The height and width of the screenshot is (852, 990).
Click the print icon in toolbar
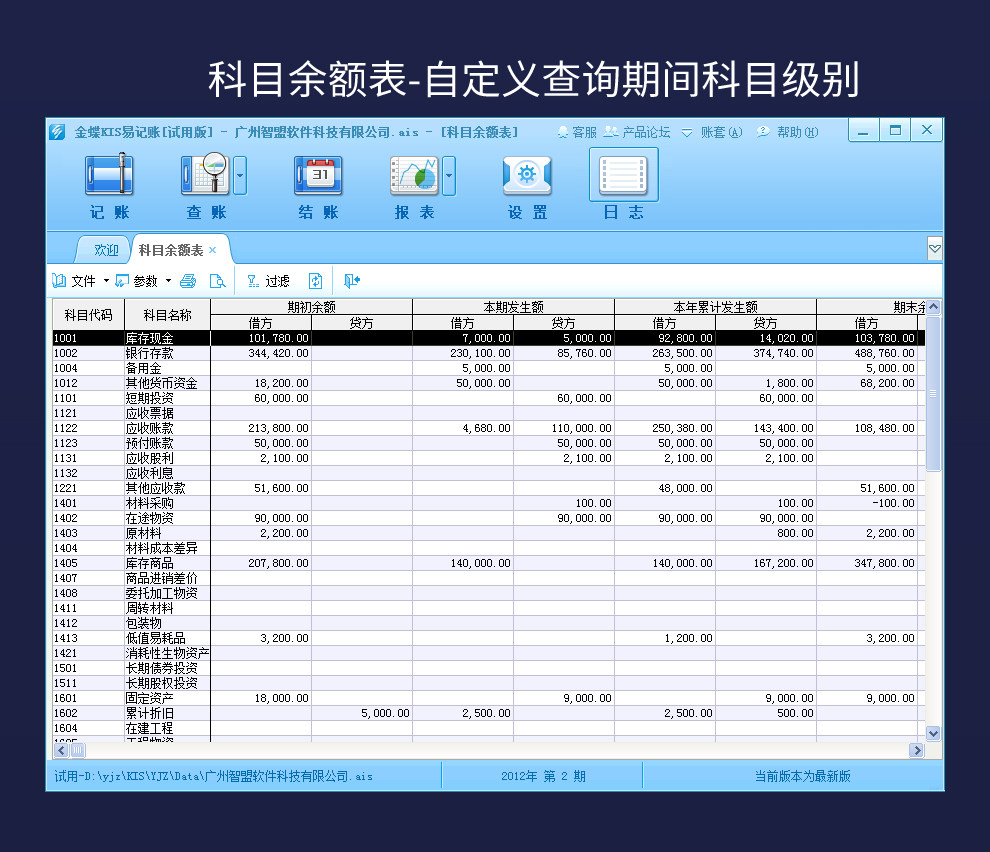(188, 281)
